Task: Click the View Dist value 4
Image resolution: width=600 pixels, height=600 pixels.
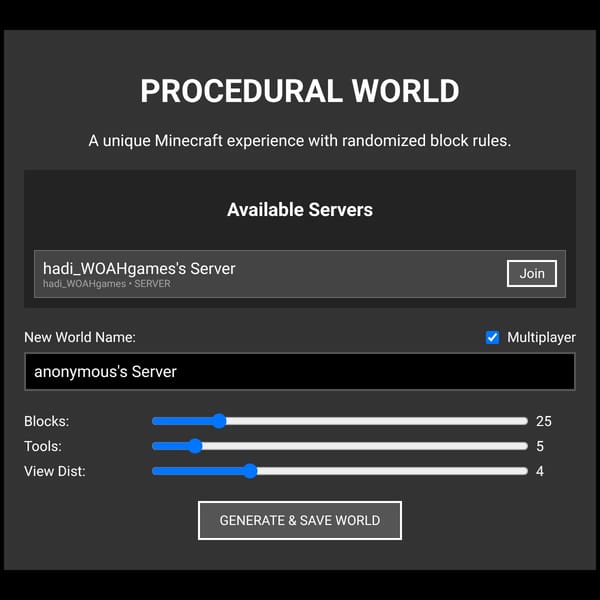Action: [x=540, y=471]
